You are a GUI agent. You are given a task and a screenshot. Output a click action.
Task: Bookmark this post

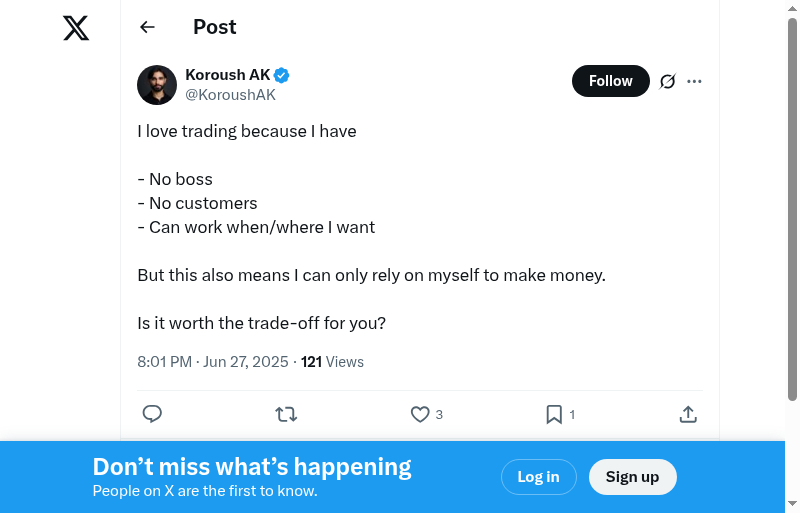(x=554, y=414)
